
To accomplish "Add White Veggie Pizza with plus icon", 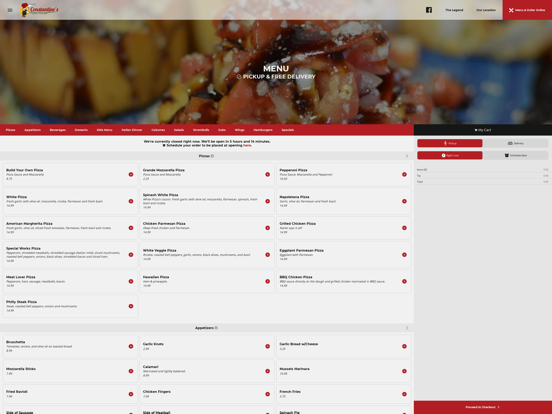I will pos(268,255).
